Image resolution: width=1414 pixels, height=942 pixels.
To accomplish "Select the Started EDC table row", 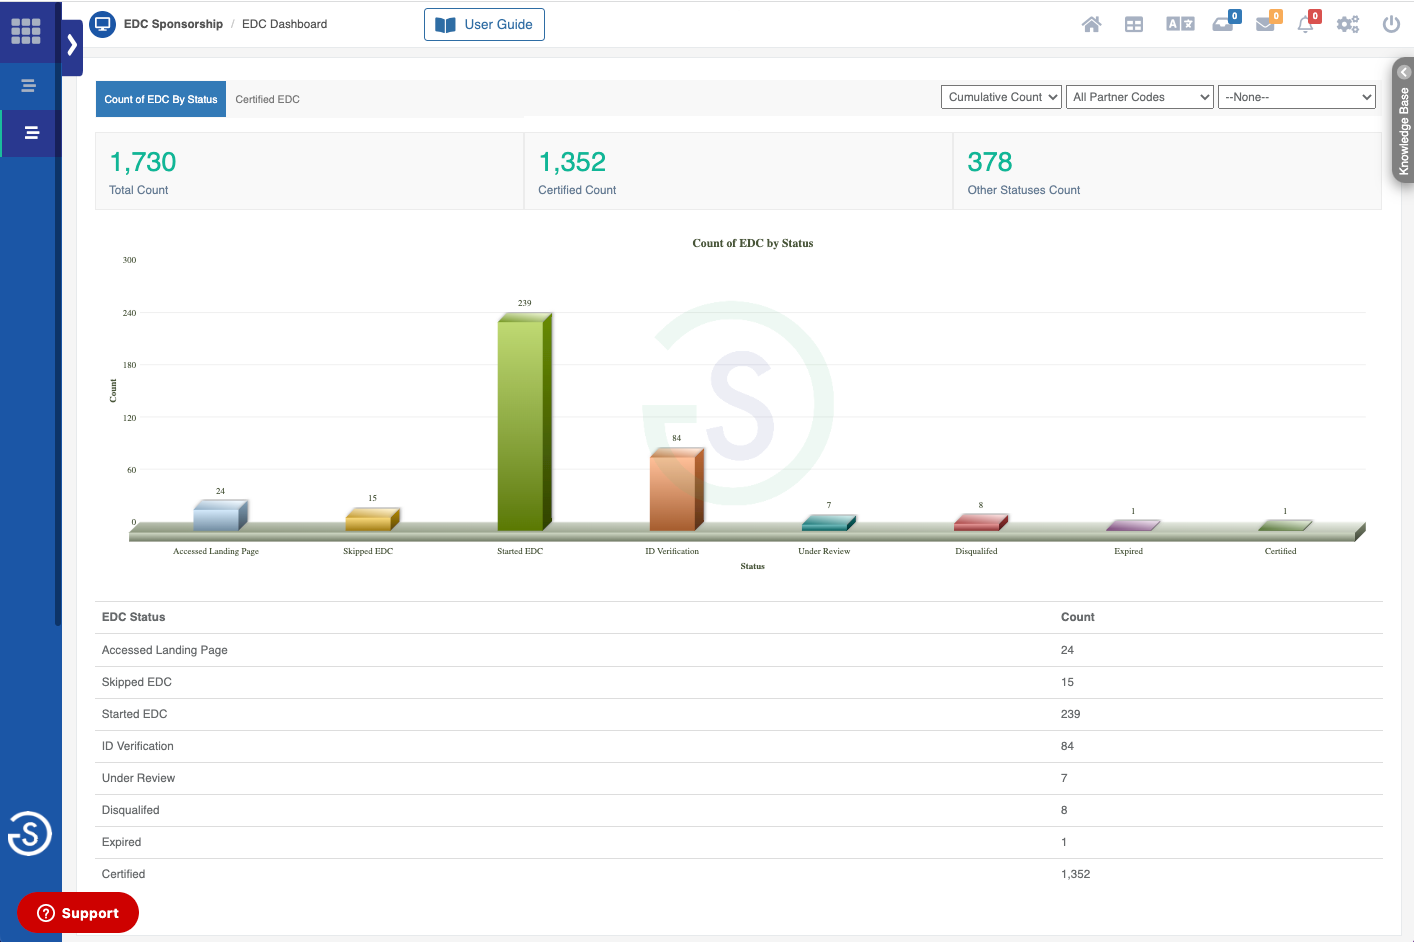I will tap(739, 714).
